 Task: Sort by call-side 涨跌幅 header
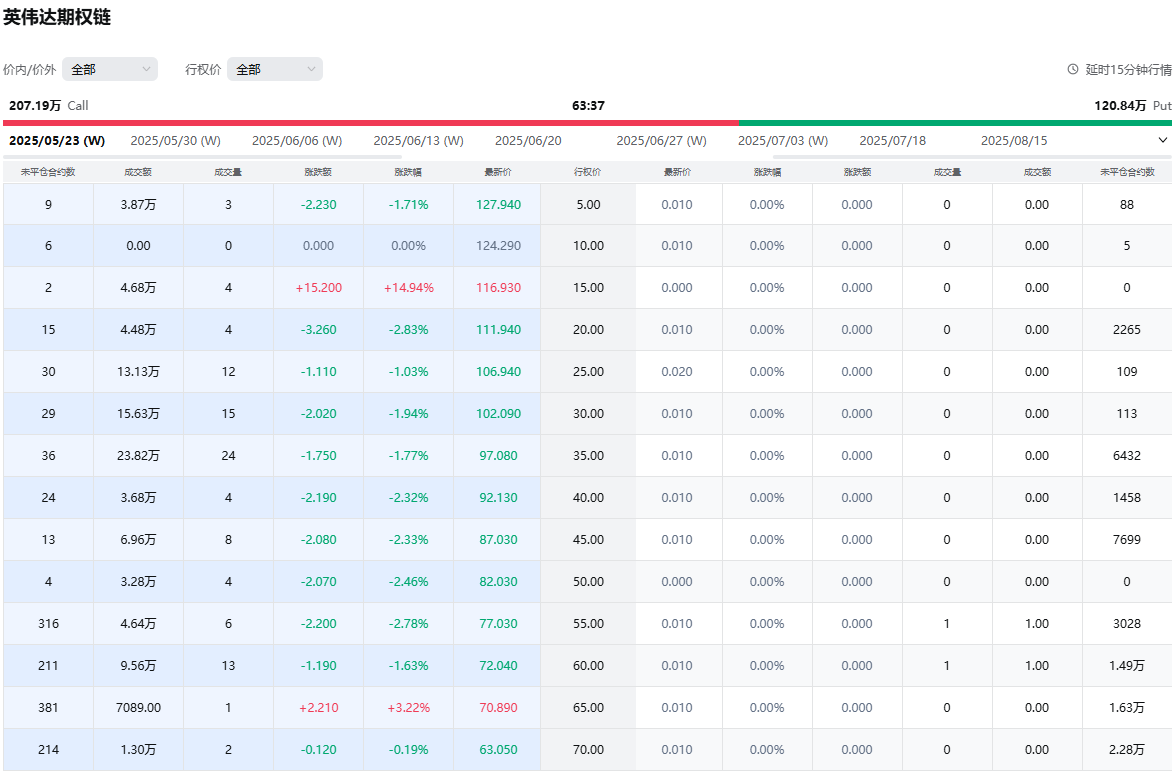click(408, 172)
